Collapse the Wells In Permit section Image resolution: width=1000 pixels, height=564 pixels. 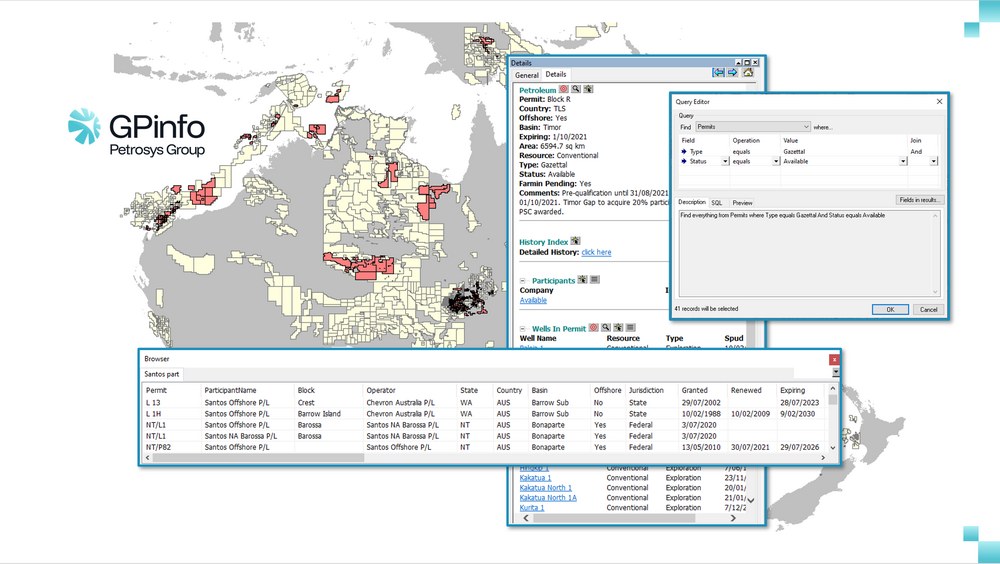[522, 329]
